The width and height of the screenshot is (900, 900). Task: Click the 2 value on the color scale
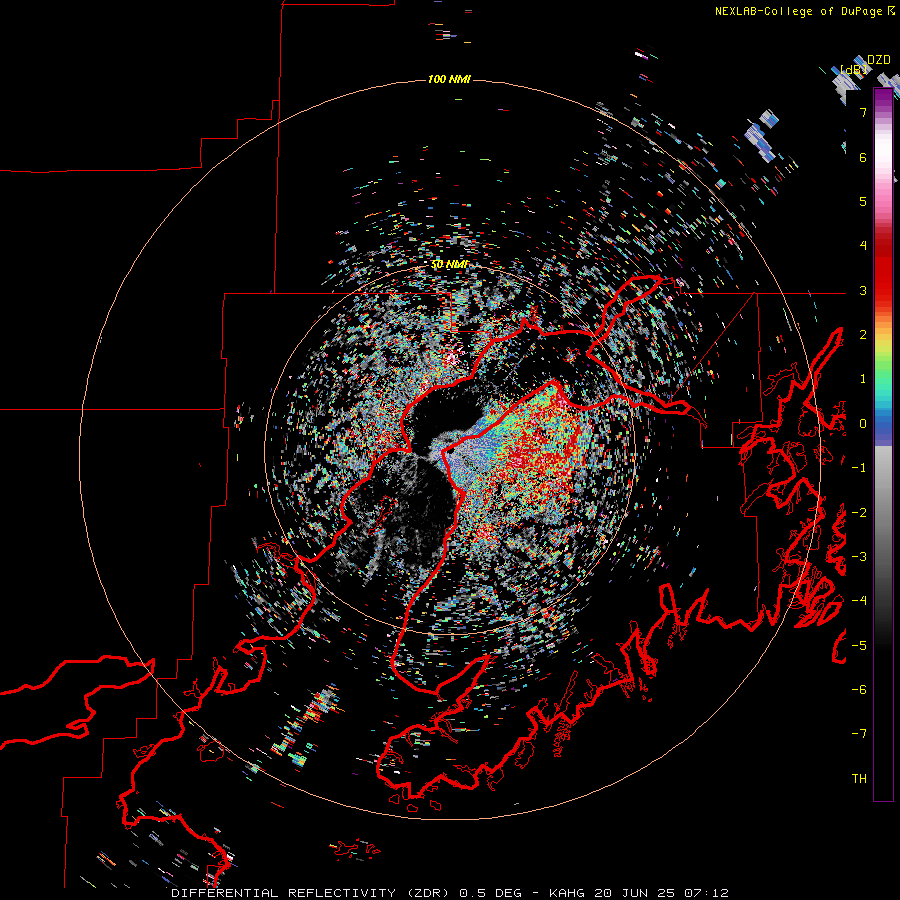coord(863,335)
